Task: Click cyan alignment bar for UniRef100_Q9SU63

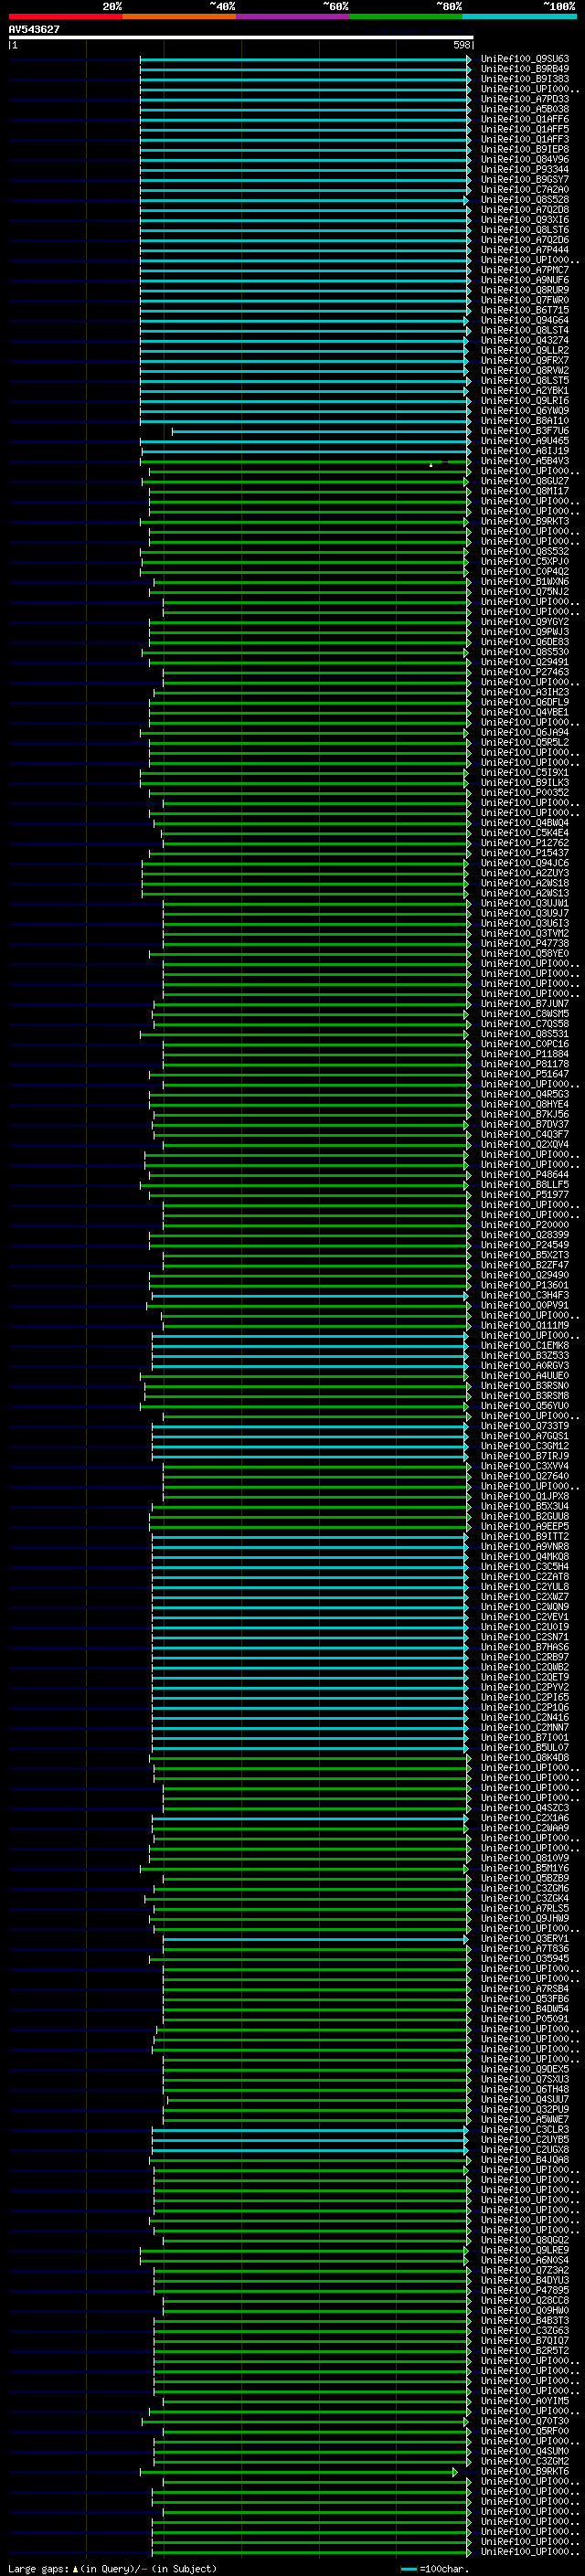Action: (x=305, y=59)
